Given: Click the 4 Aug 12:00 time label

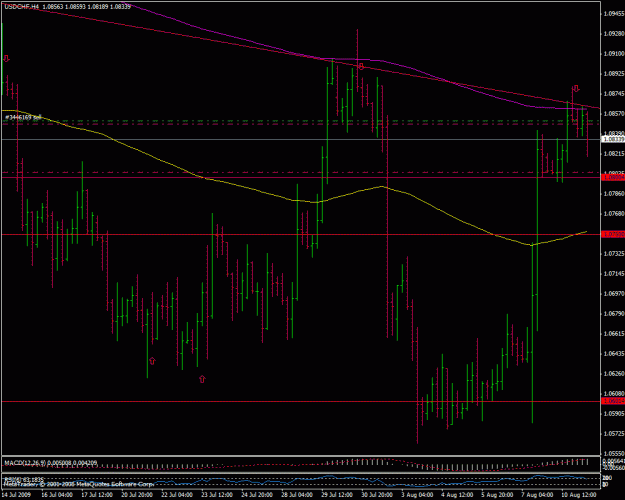Looking at the screenshot, I should point(457,495).
